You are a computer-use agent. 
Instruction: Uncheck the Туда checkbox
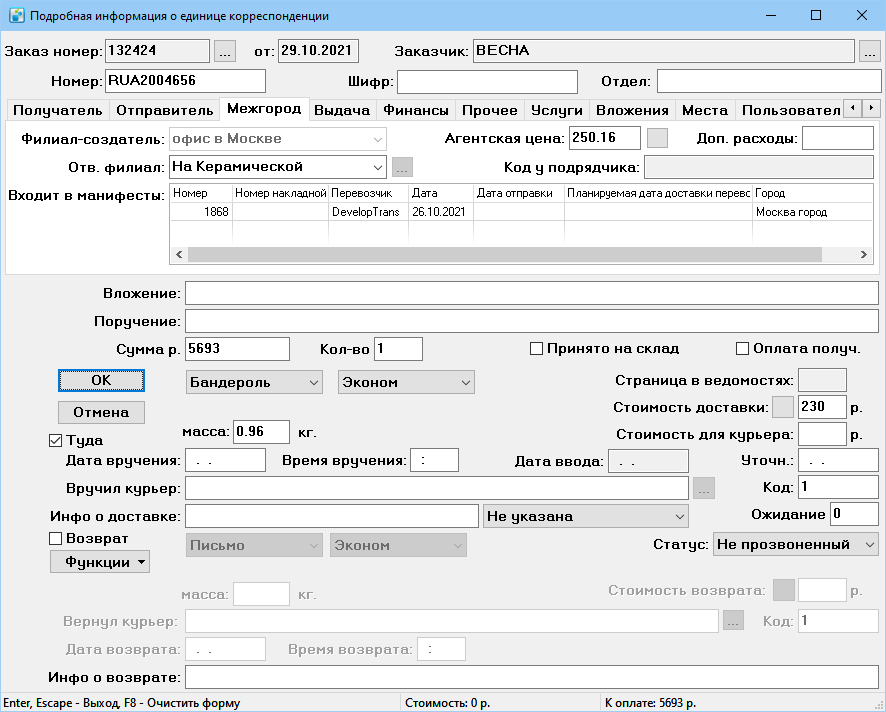click(55, 441)
